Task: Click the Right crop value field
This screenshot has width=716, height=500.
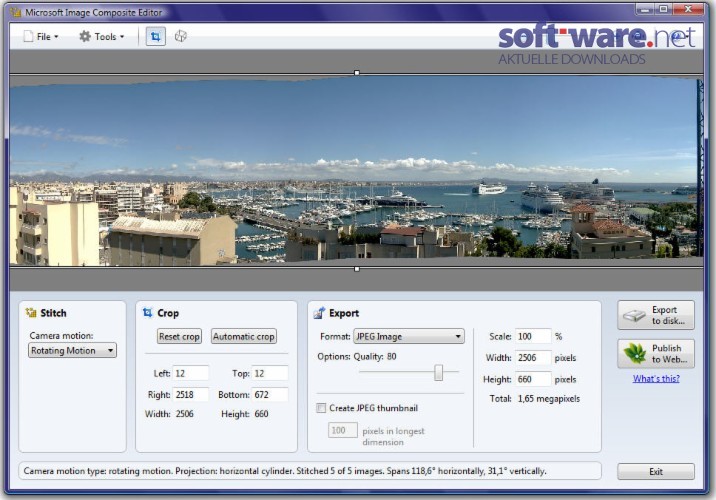Action: [190, 395]
